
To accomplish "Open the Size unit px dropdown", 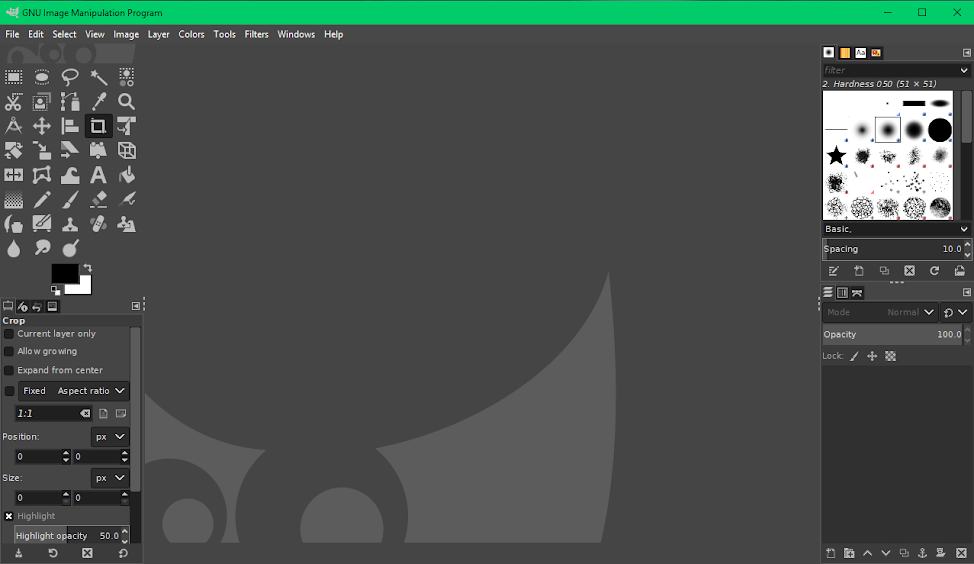I will coord(110,478).
